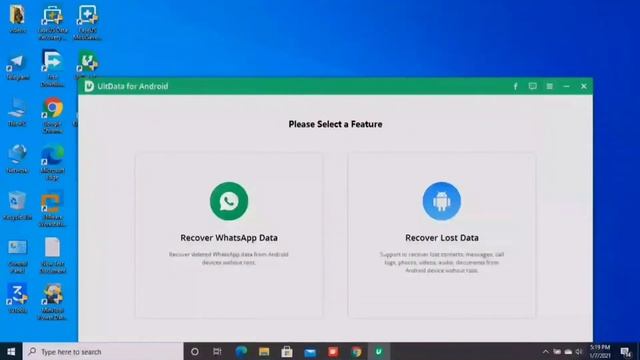Open the notification center icon
Screen dimensions: 640x360
coord(626,351)
